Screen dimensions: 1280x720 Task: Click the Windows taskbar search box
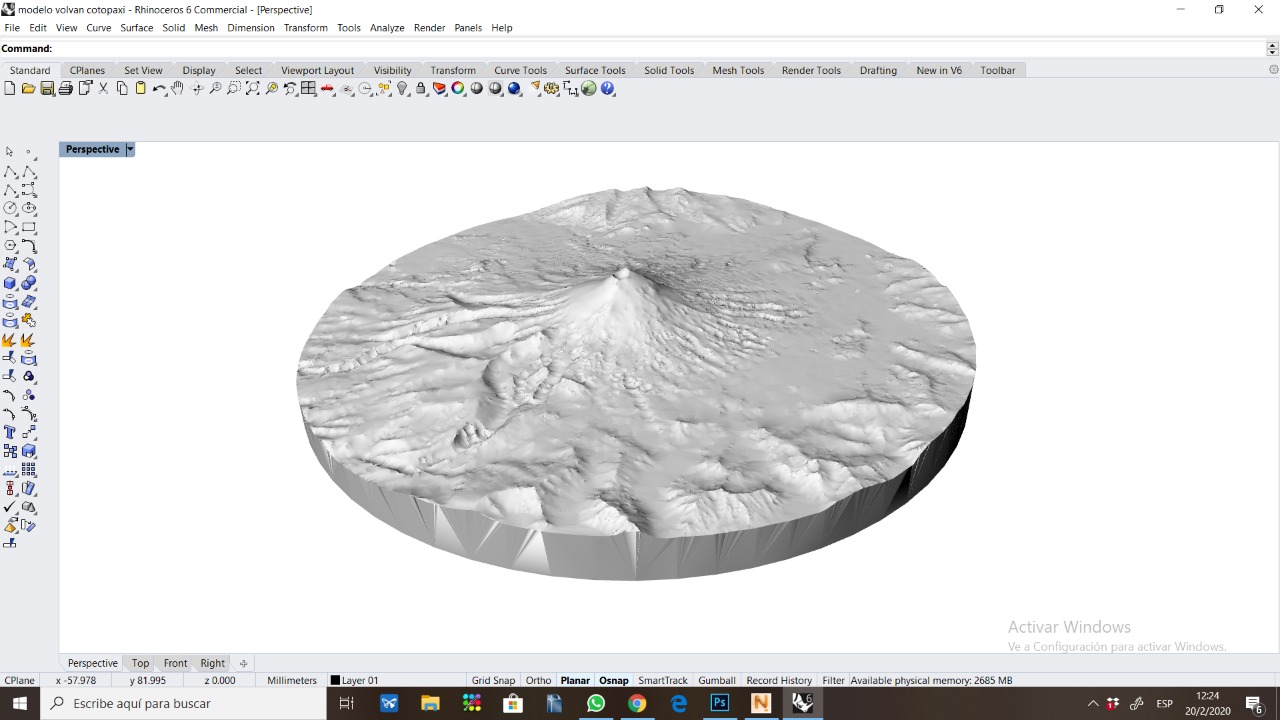pos(184,704)
